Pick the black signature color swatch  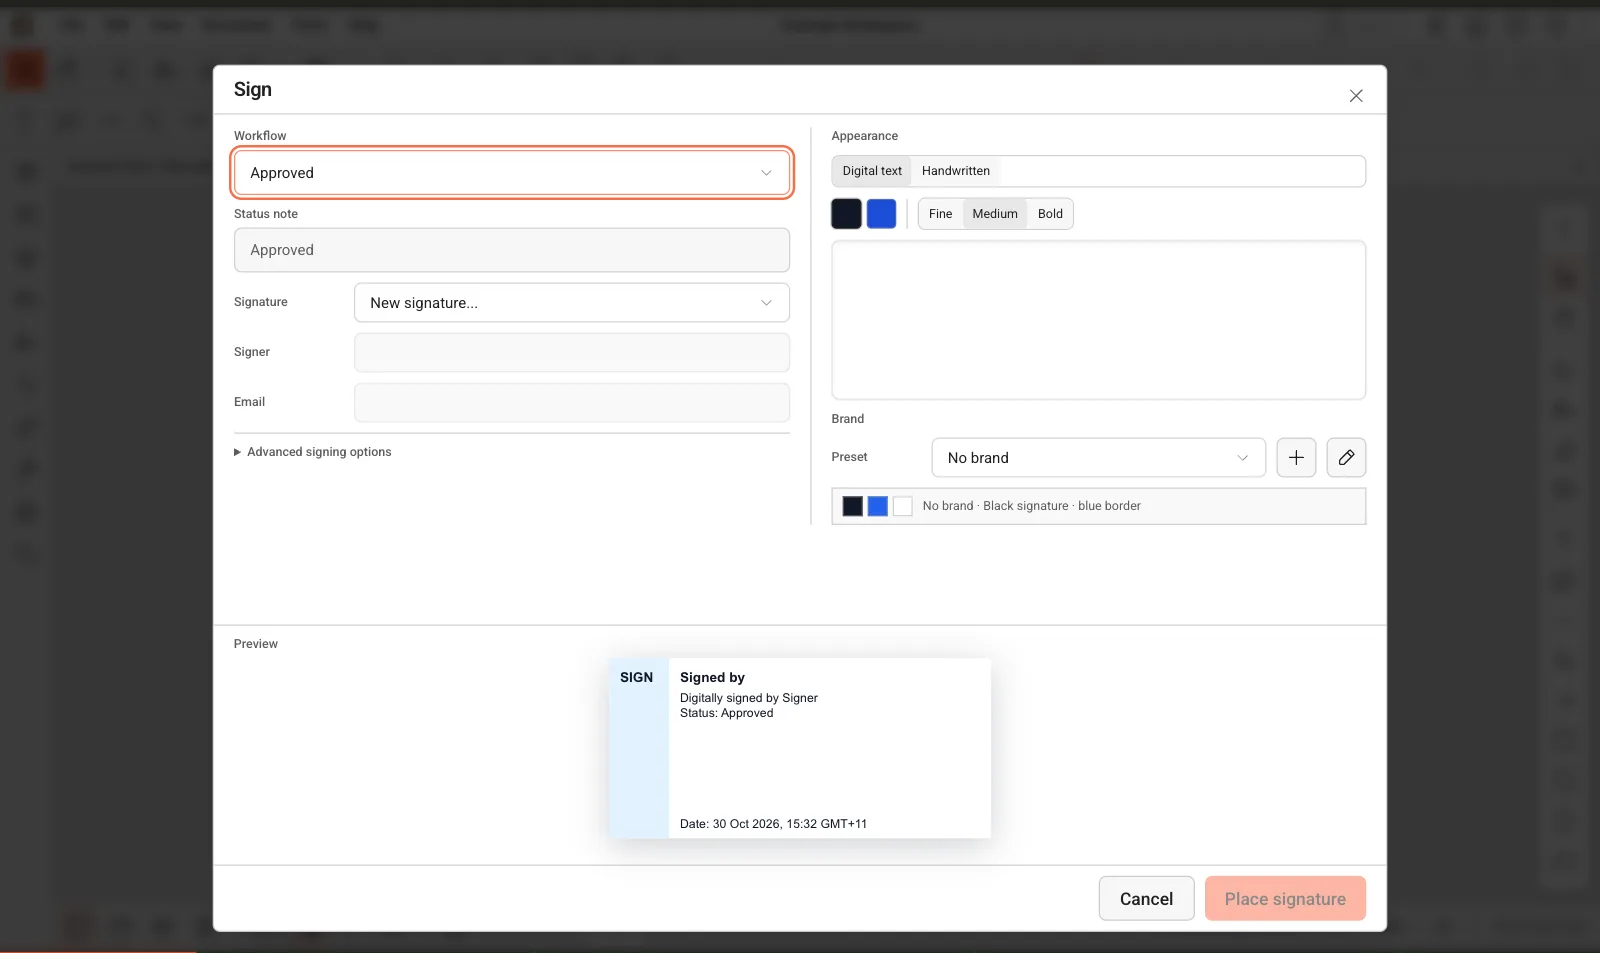click(846, 214)
